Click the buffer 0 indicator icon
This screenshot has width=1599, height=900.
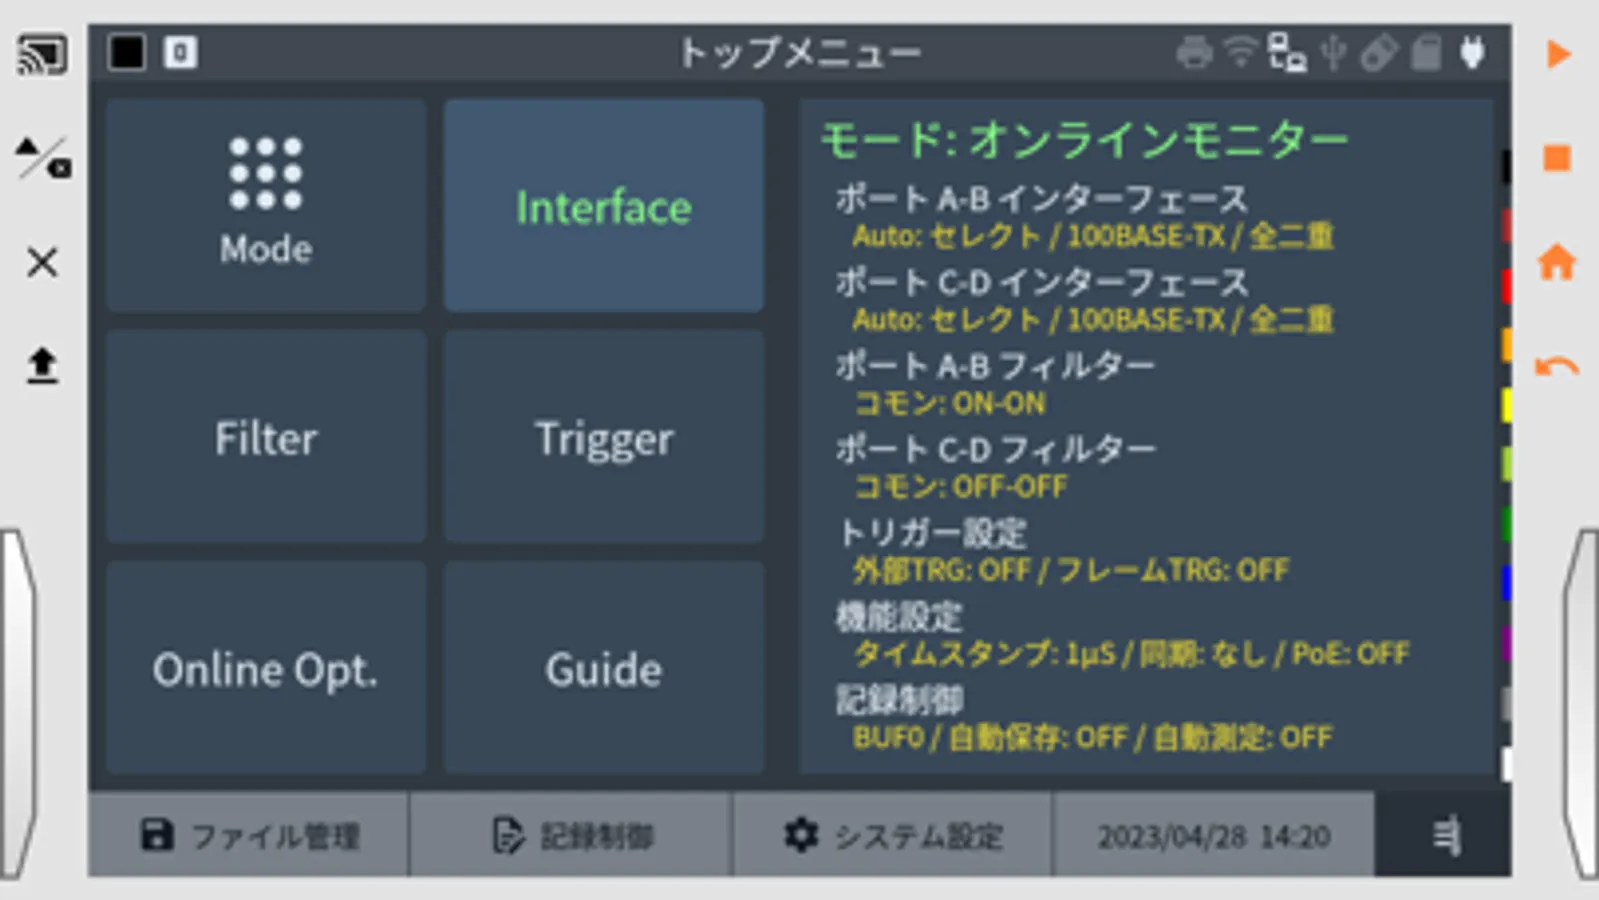pos(180,52)
